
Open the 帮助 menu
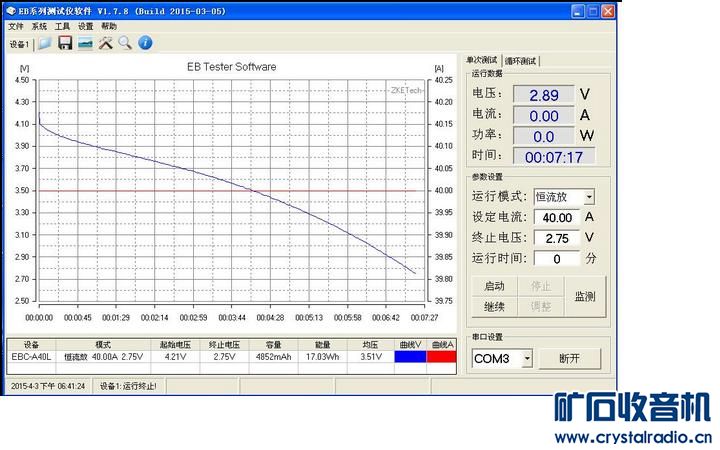(x=108, y=27)
